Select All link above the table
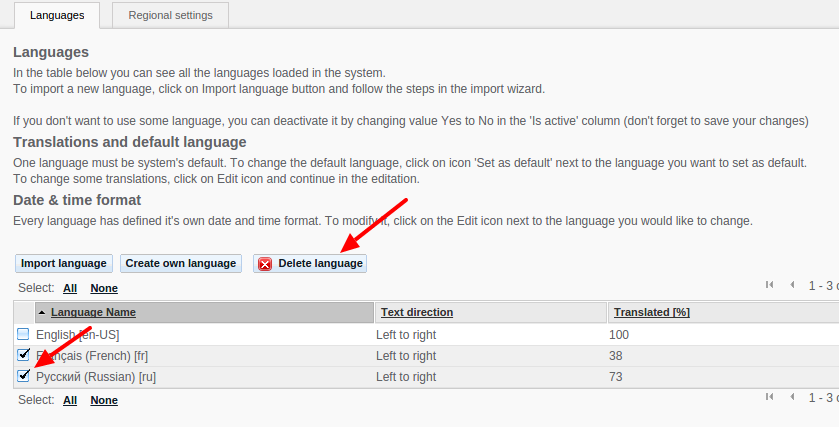Image resolution: width=839 pixels, height=427 pixels. [70, 288]
